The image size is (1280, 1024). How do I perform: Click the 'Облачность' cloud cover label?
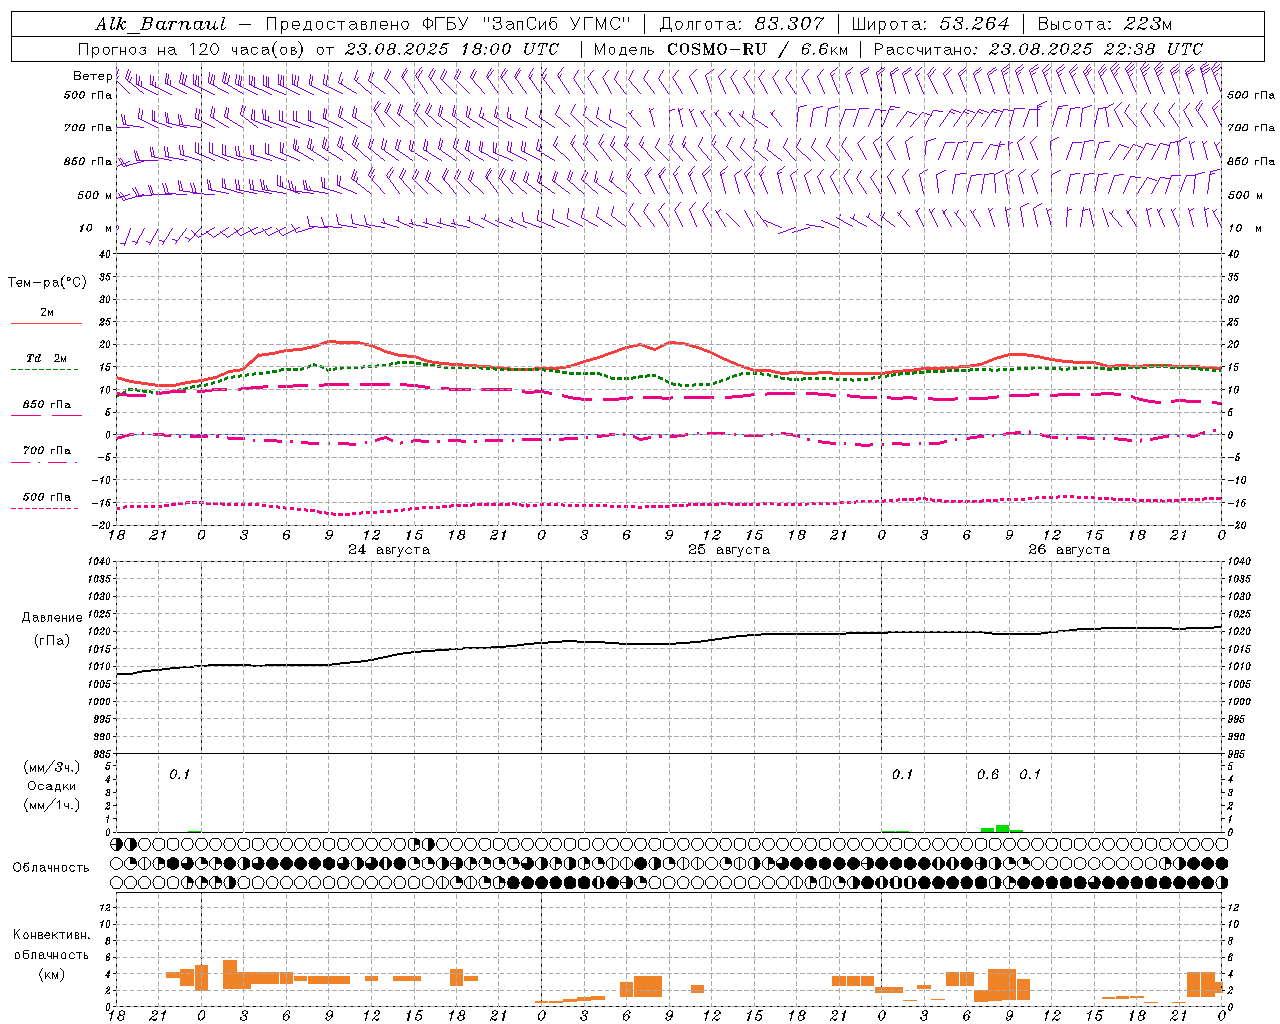coord(51,867)
